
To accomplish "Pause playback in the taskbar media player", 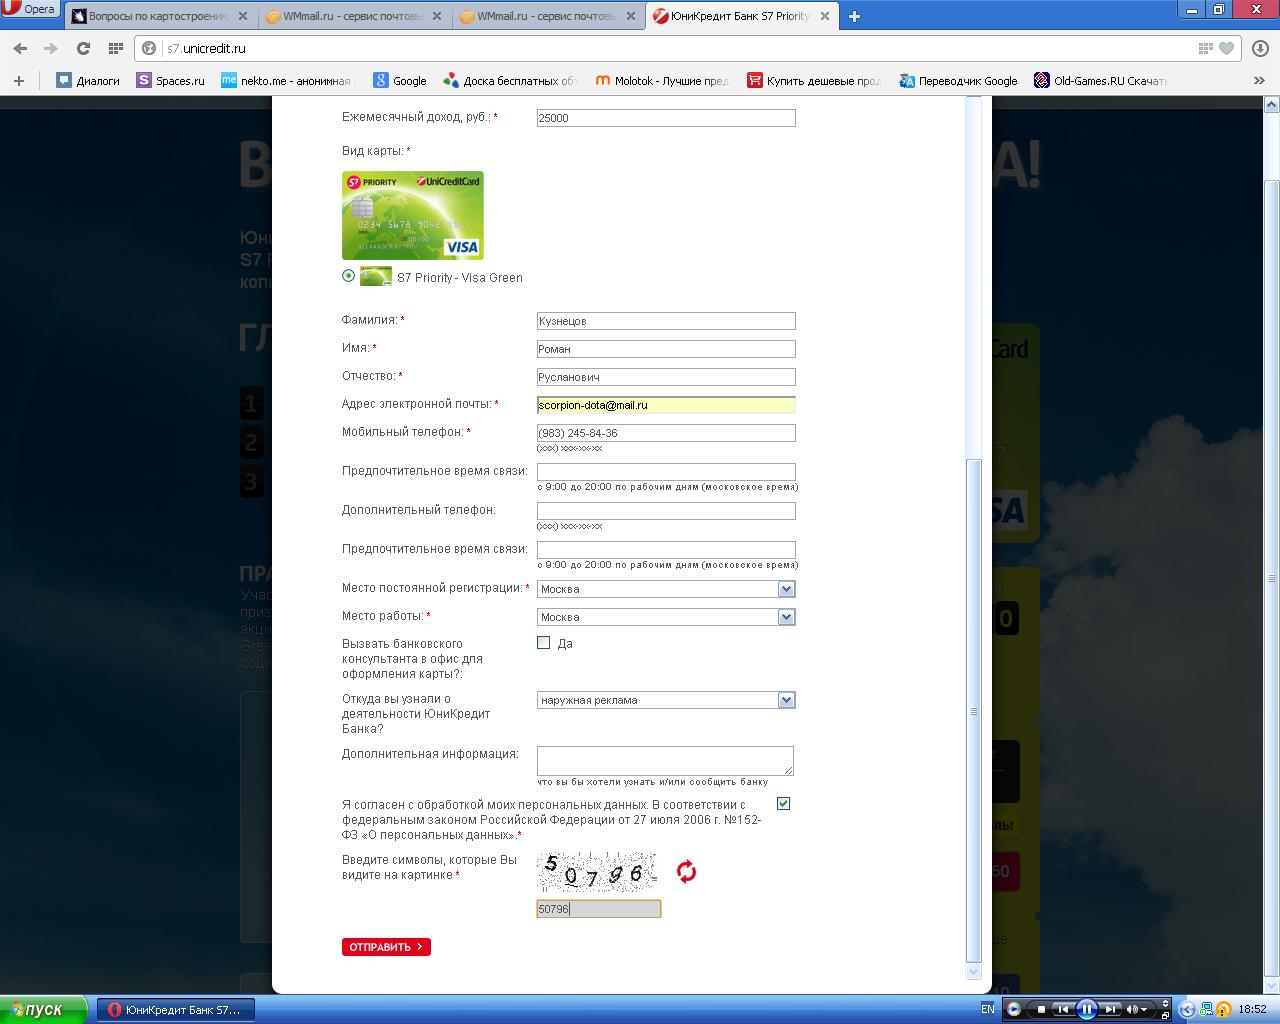I will point(1086,1009).
